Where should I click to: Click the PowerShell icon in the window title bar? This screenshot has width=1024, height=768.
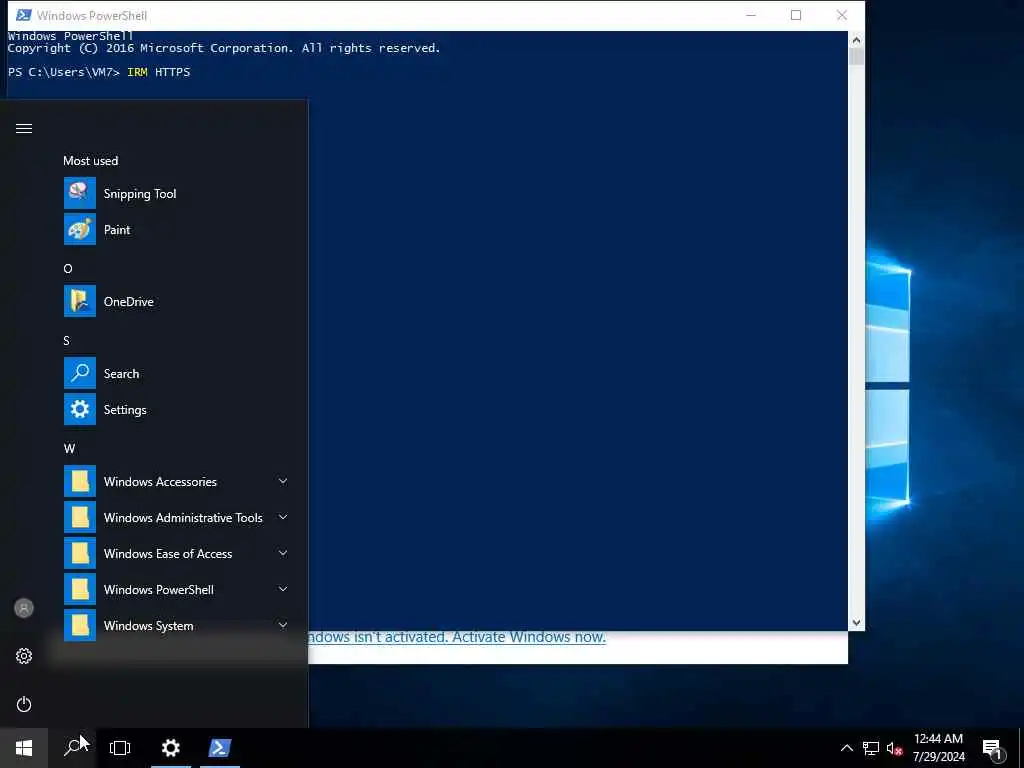point(24,15)
